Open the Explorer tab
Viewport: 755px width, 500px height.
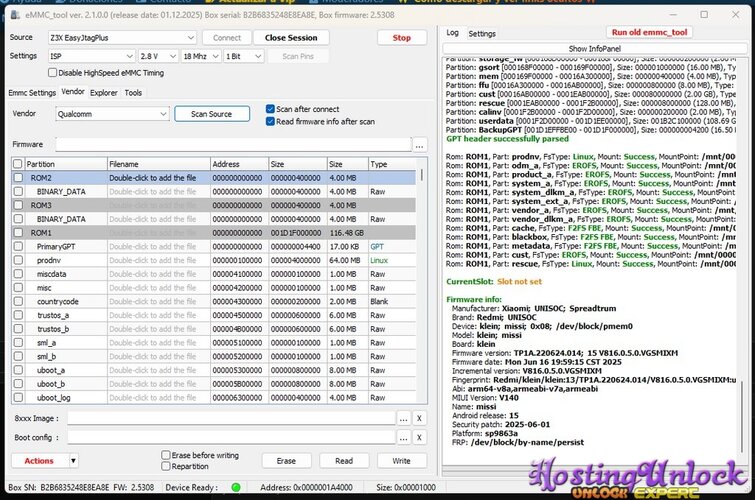(x=104, y=92)
